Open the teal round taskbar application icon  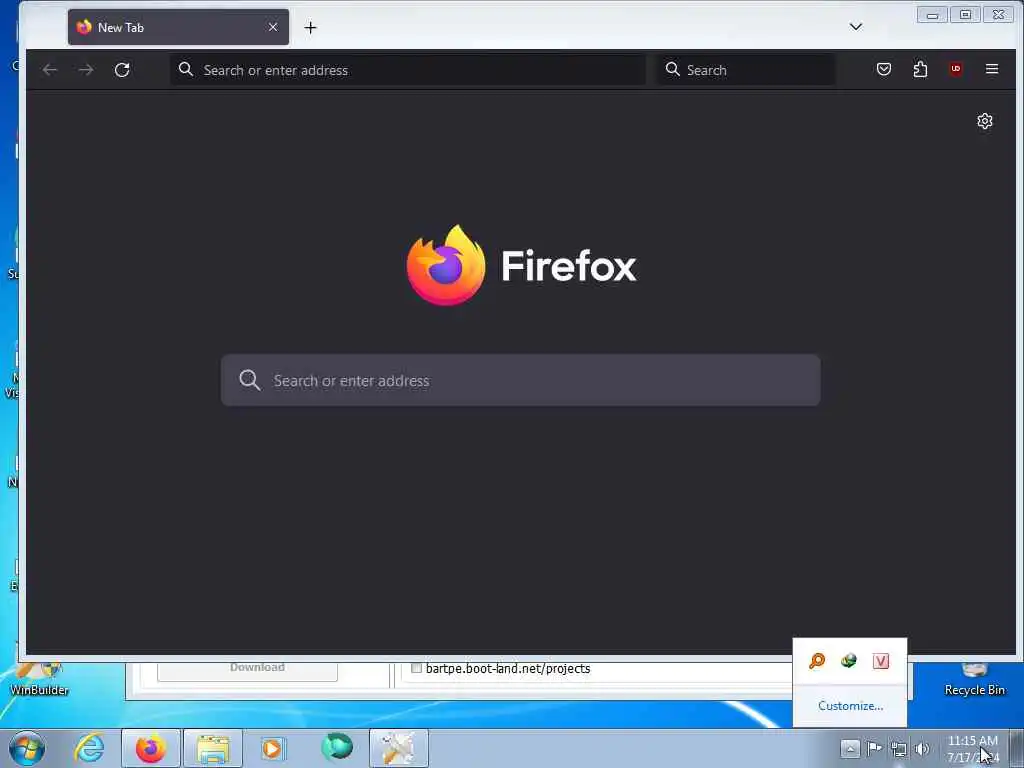[337, 747]
